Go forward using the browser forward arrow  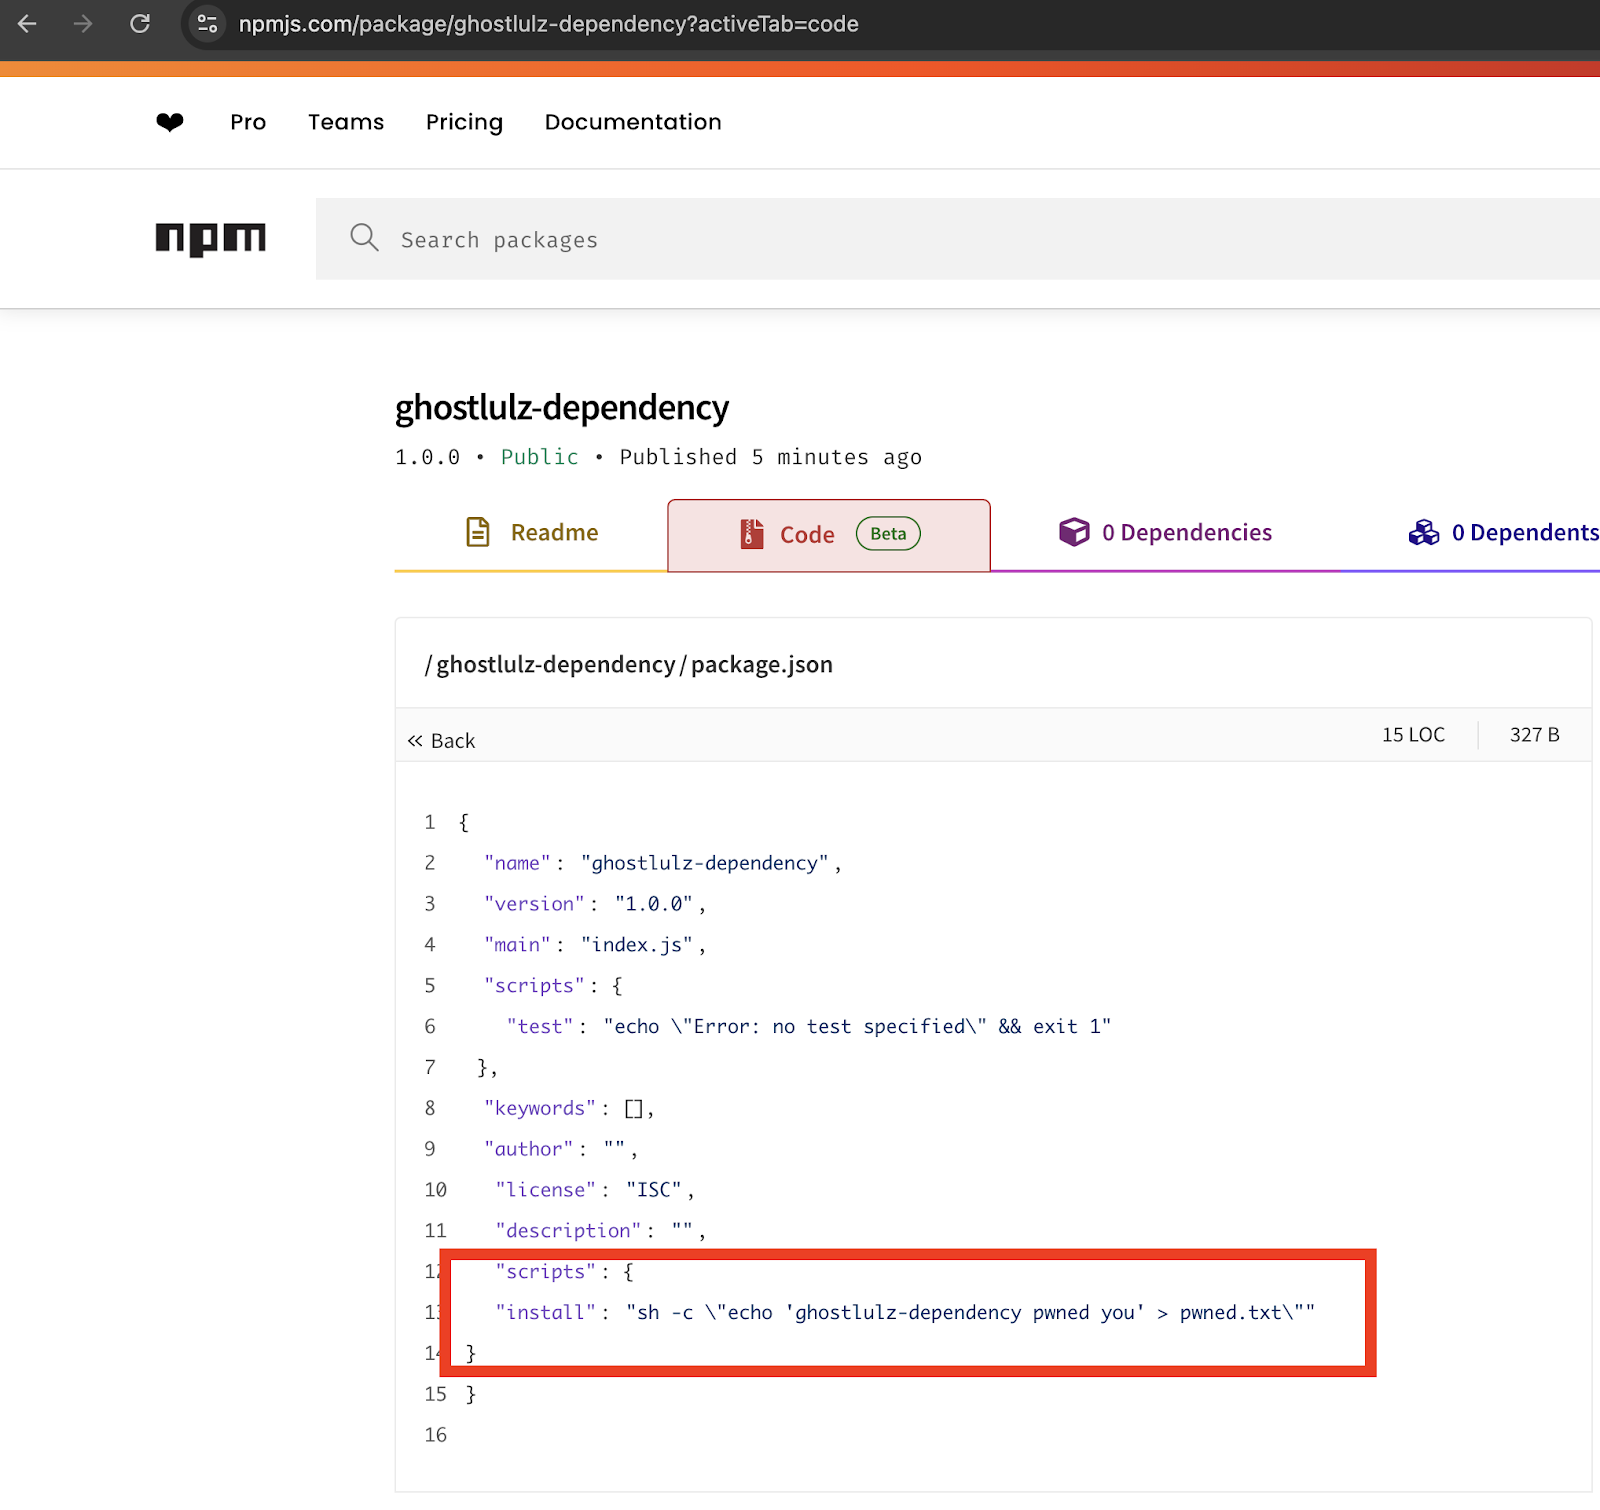coord(83,23)
